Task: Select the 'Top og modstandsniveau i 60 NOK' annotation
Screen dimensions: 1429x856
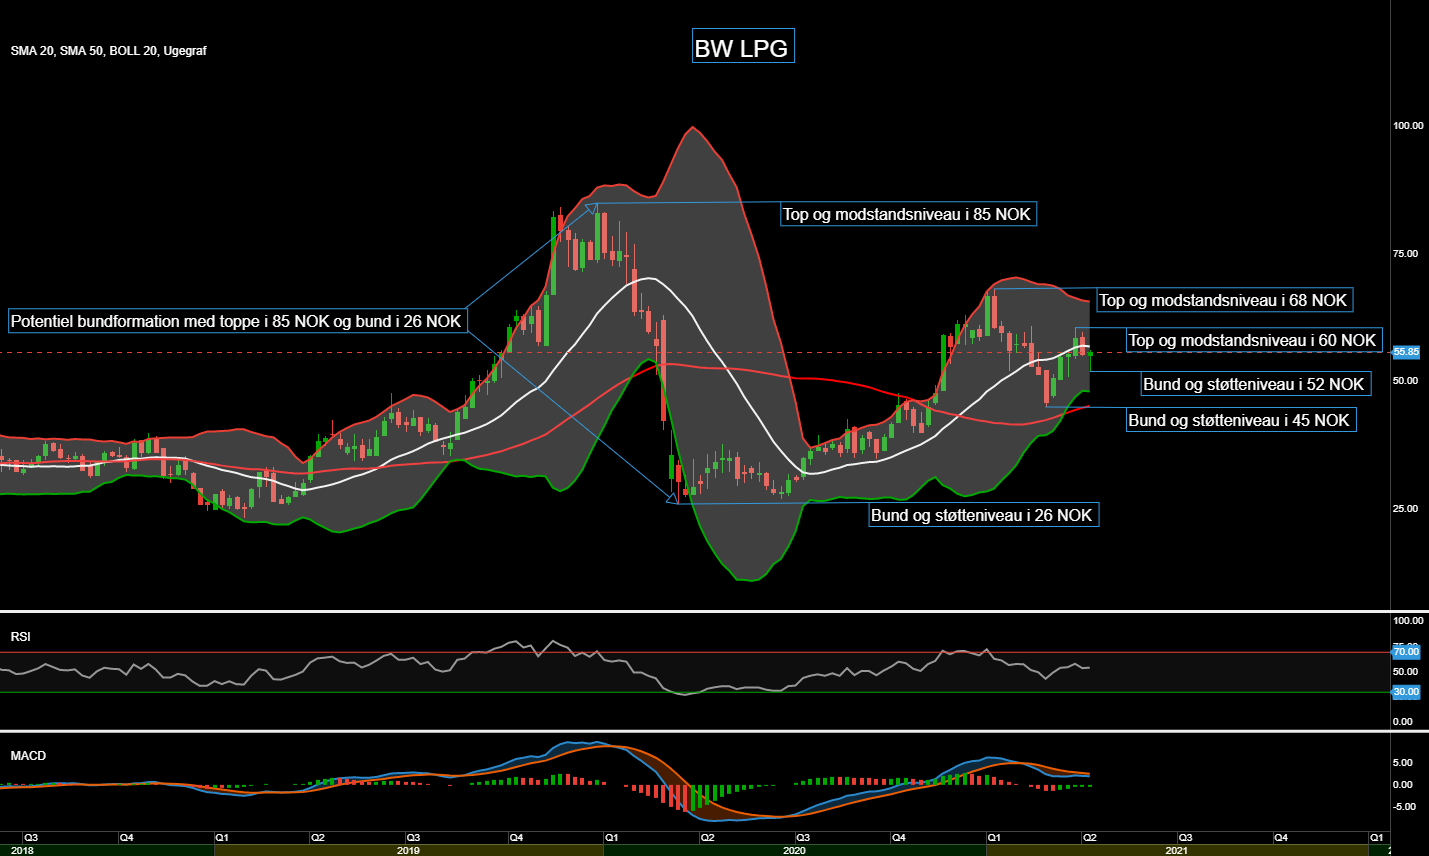Action: pyautogui.click(x=1254, y=340)
